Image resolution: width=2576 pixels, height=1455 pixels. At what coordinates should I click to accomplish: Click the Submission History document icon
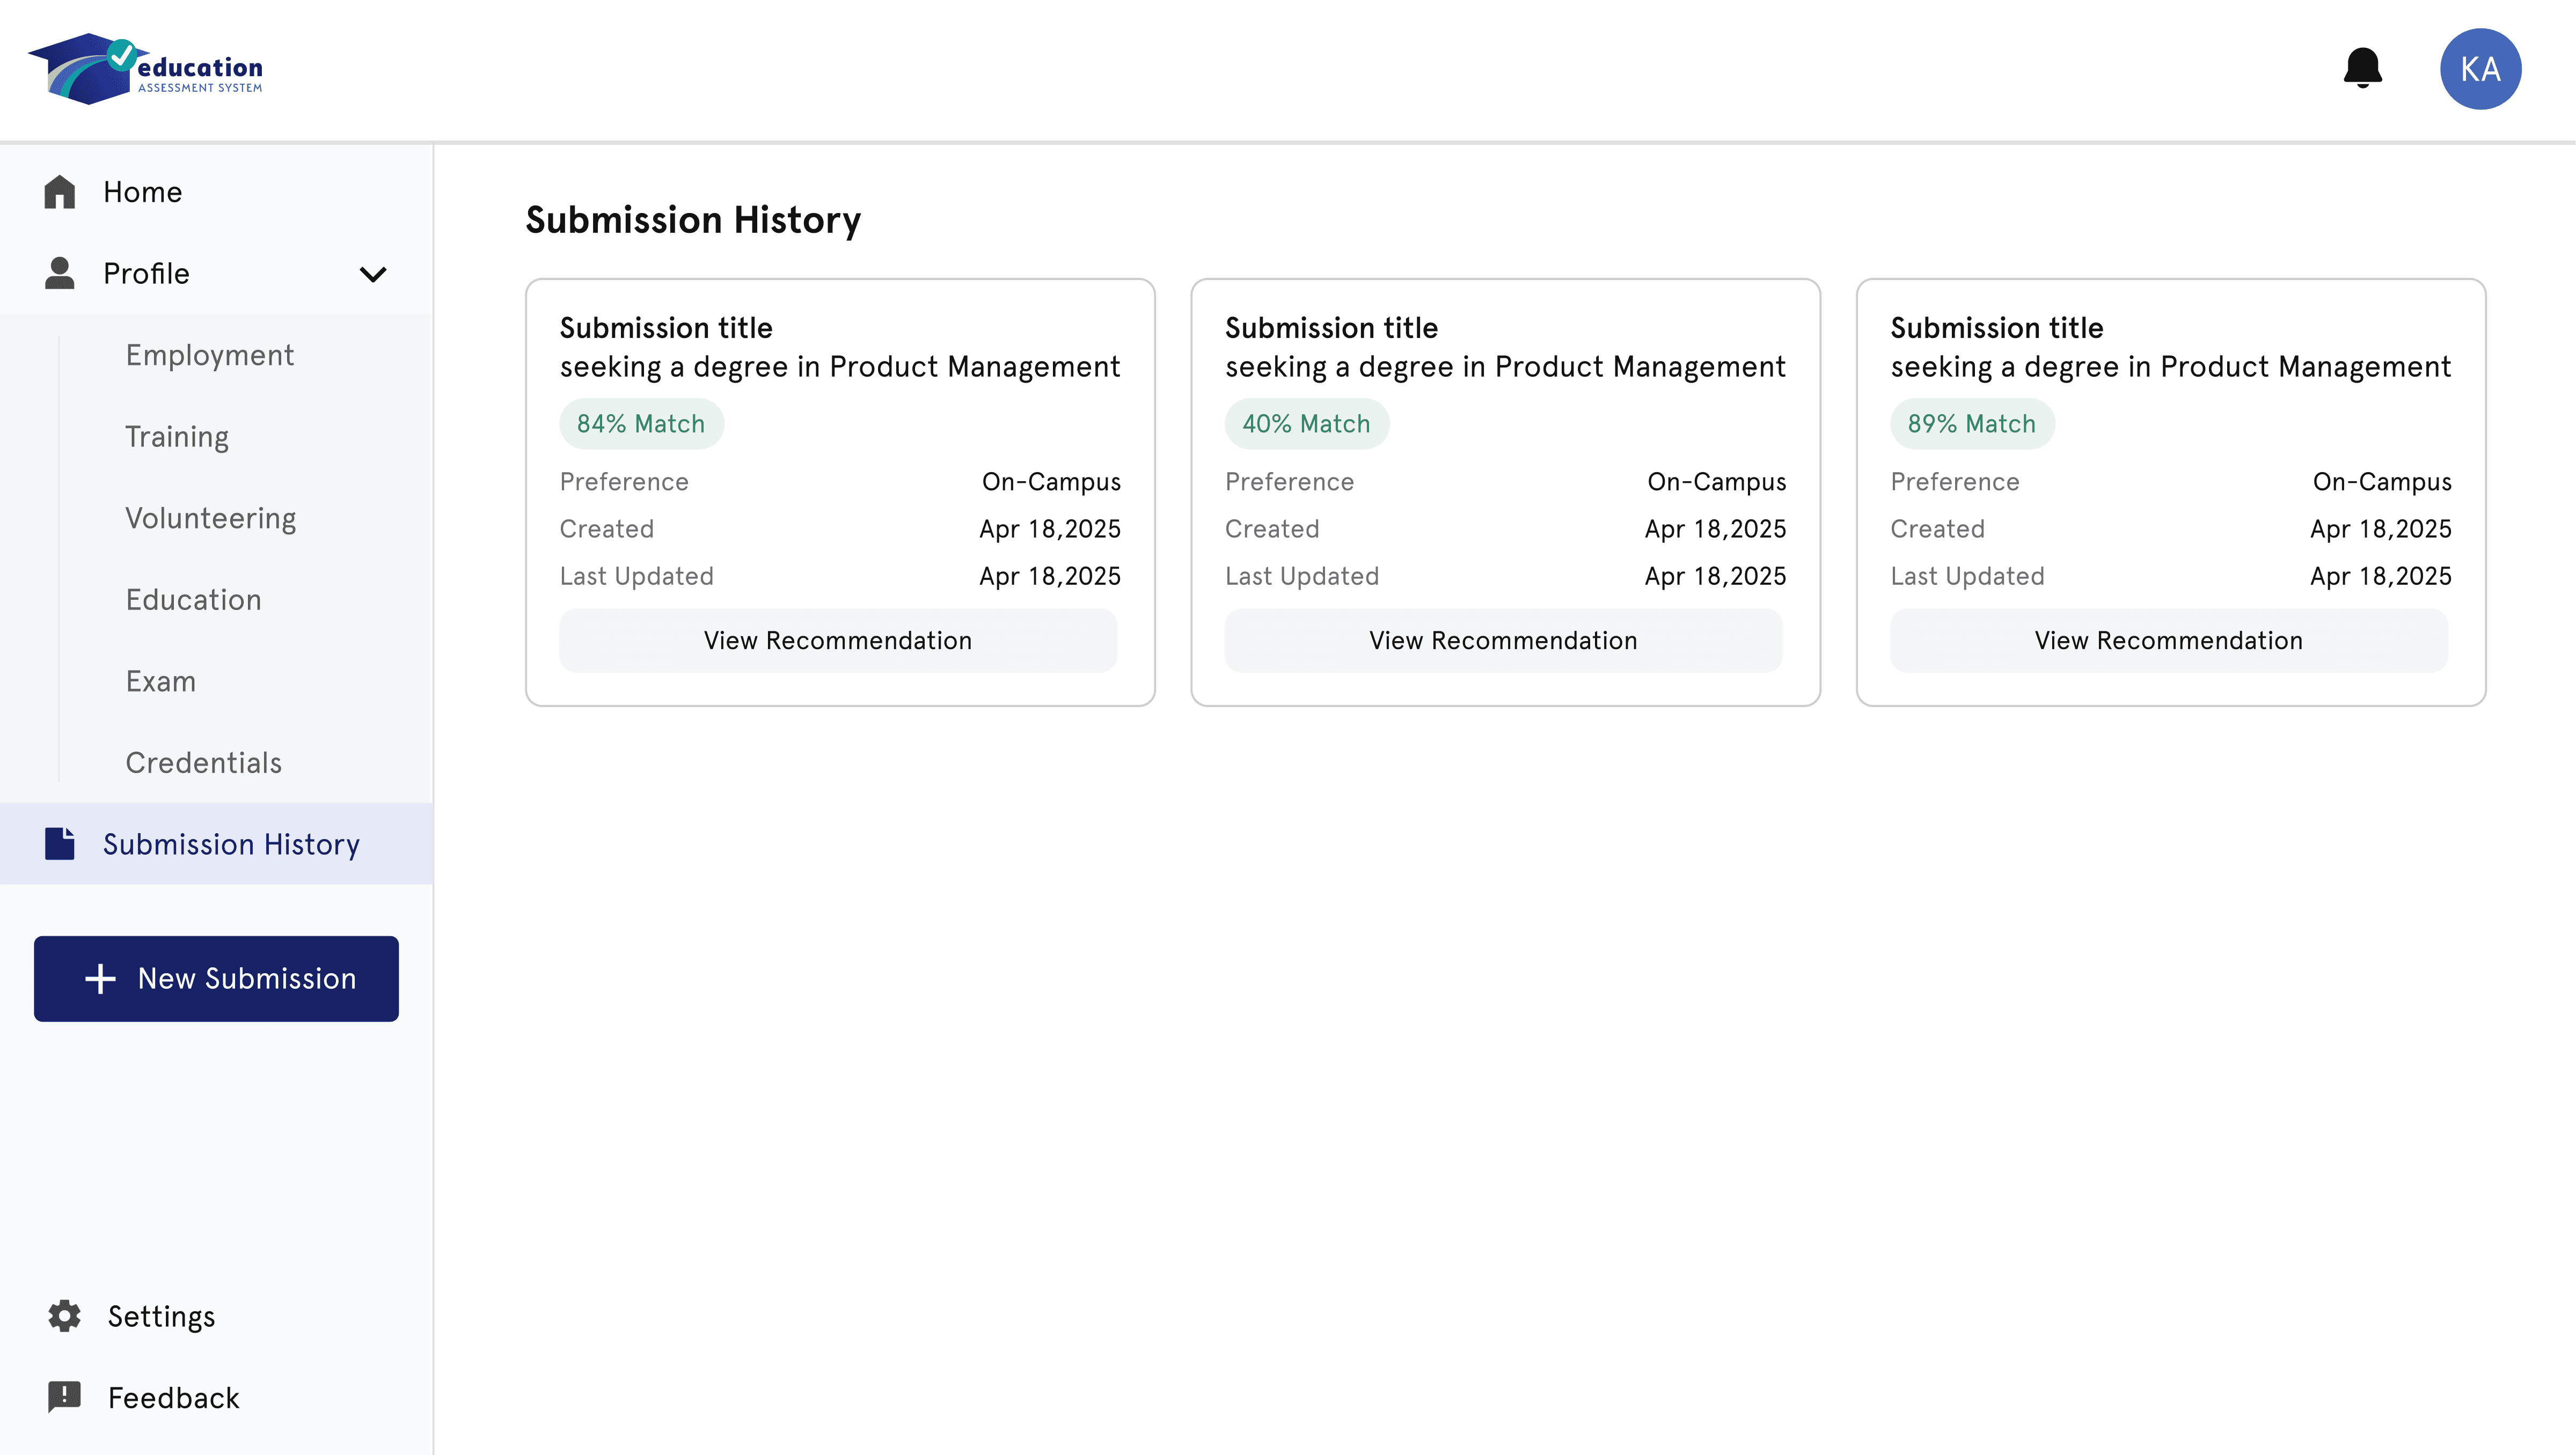[60, 844]
